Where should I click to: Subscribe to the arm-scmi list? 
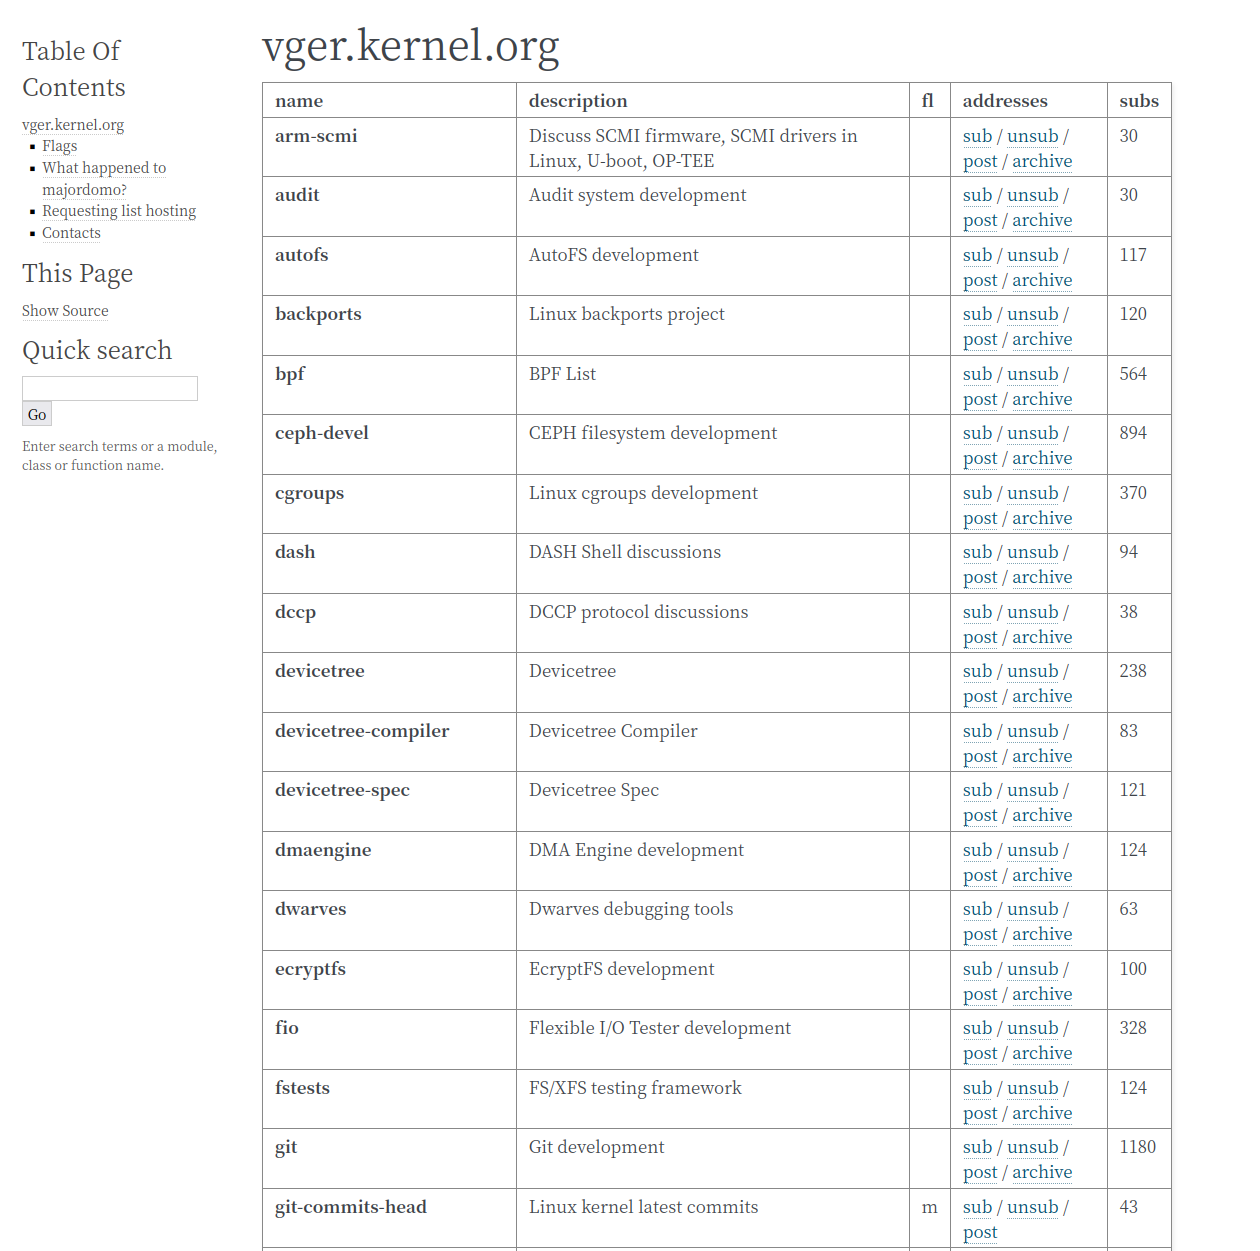[x=977, y=136]
